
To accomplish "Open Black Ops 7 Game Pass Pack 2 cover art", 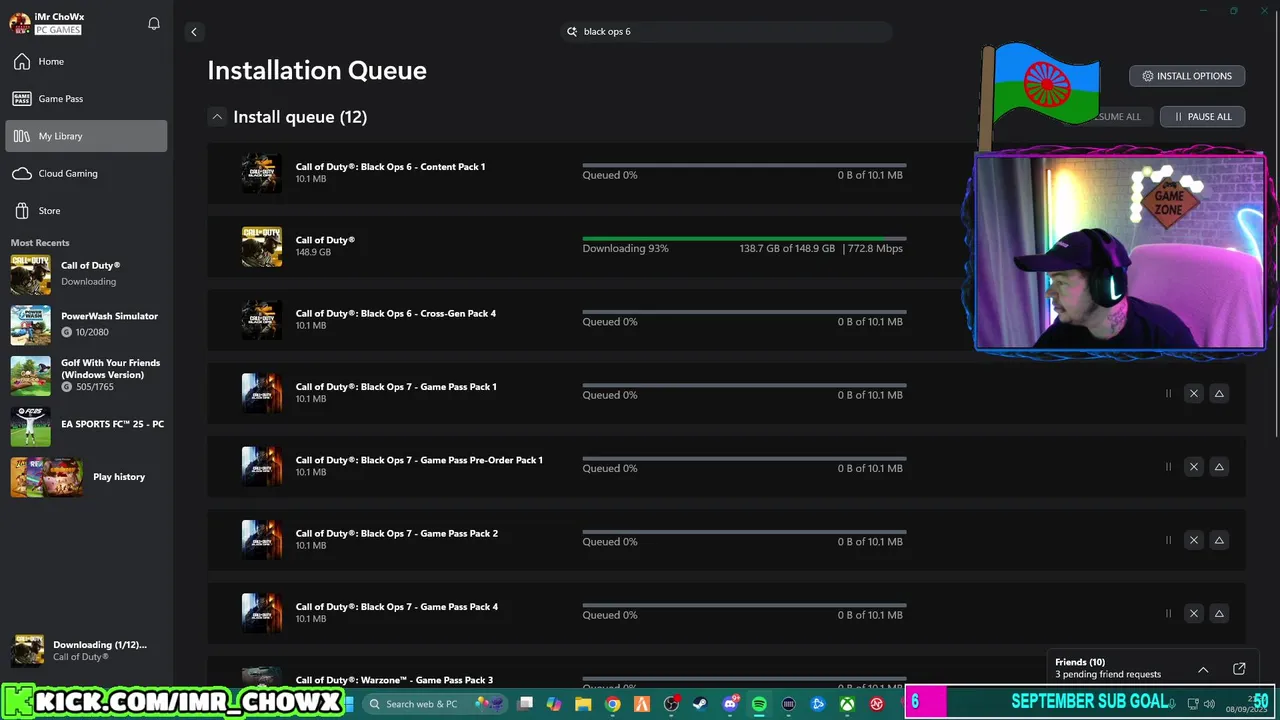I will 262,540.
